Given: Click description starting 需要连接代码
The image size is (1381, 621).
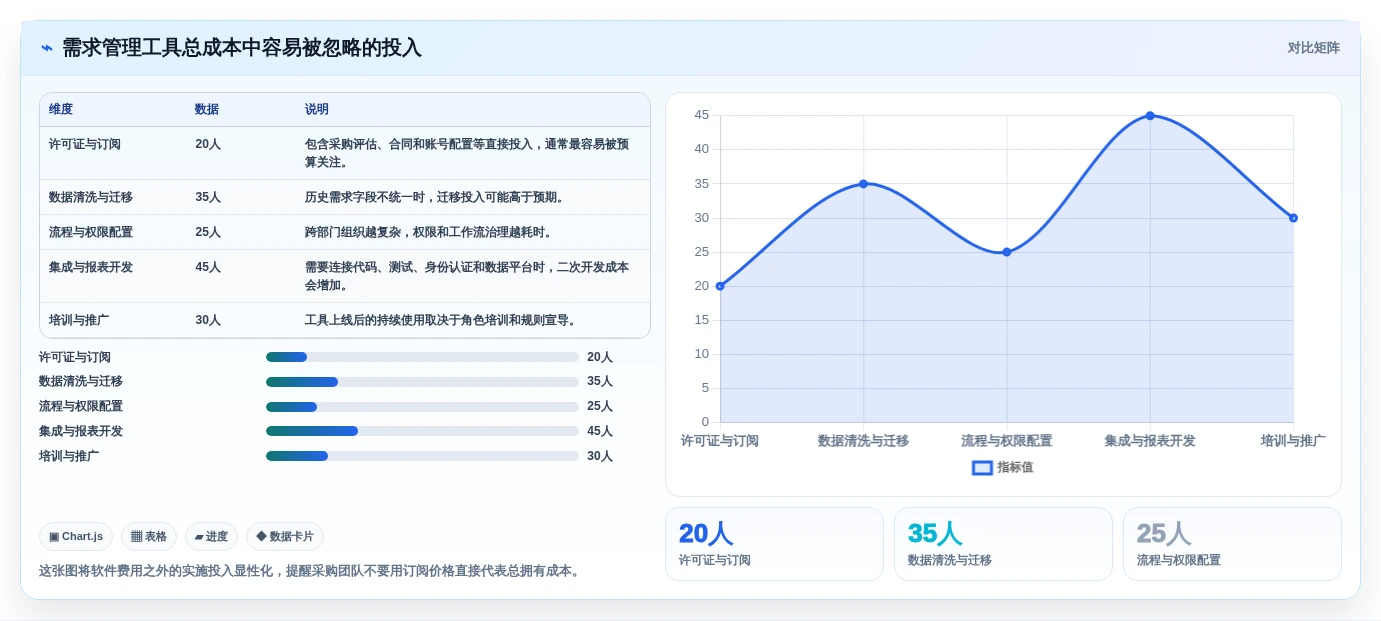Looking at the screenshot, I should (467, 276).
